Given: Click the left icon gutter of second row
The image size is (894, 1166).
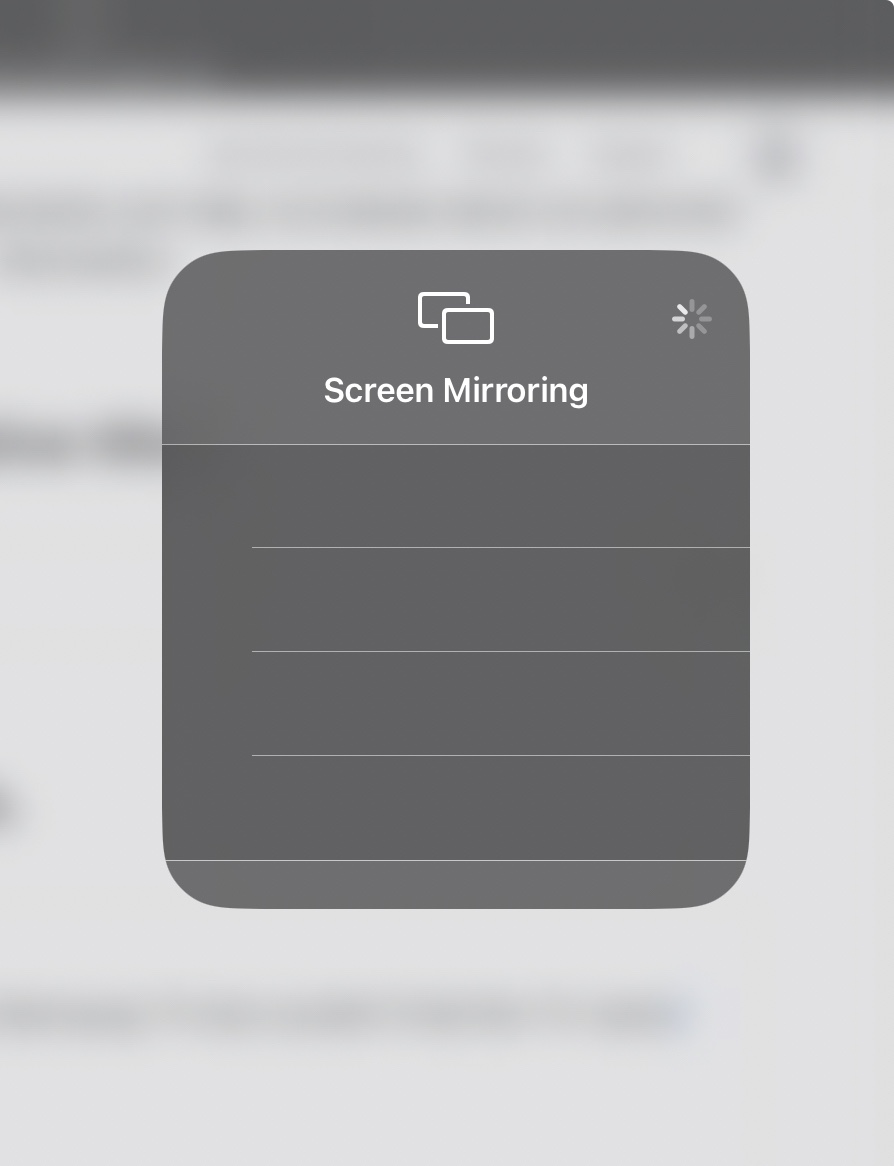Looking at the screenshot, I should (207, 600).
